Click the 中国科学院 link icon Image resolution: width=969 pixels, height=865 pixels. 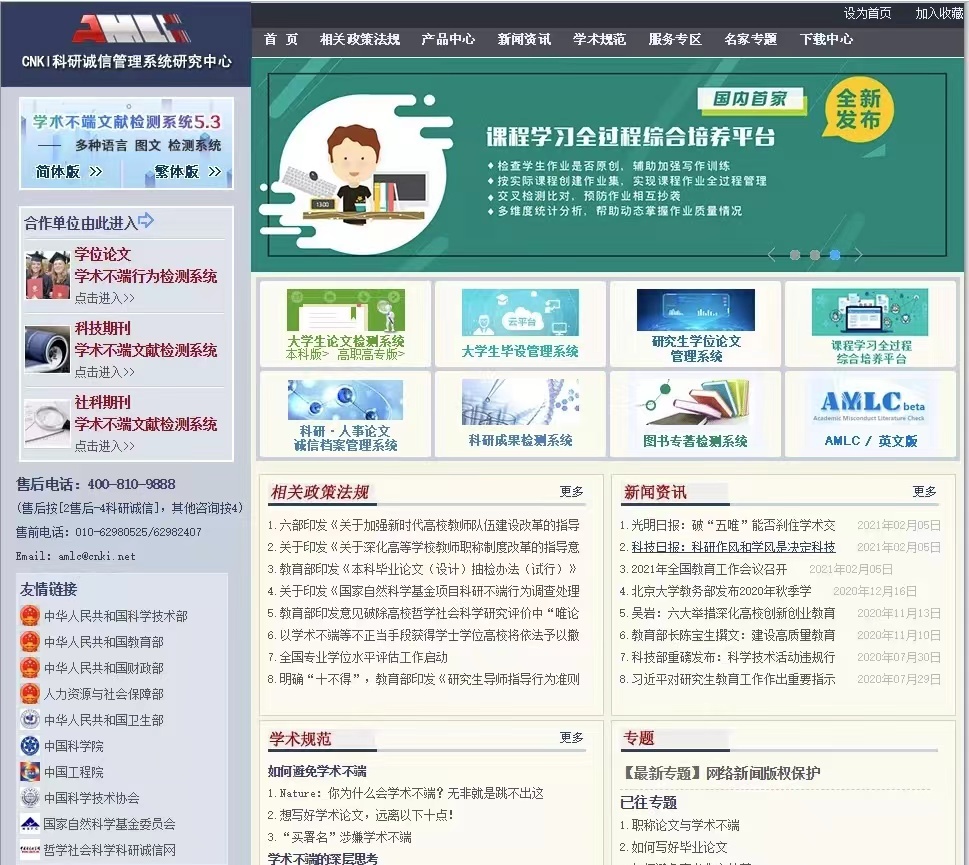tap(30, 745)
